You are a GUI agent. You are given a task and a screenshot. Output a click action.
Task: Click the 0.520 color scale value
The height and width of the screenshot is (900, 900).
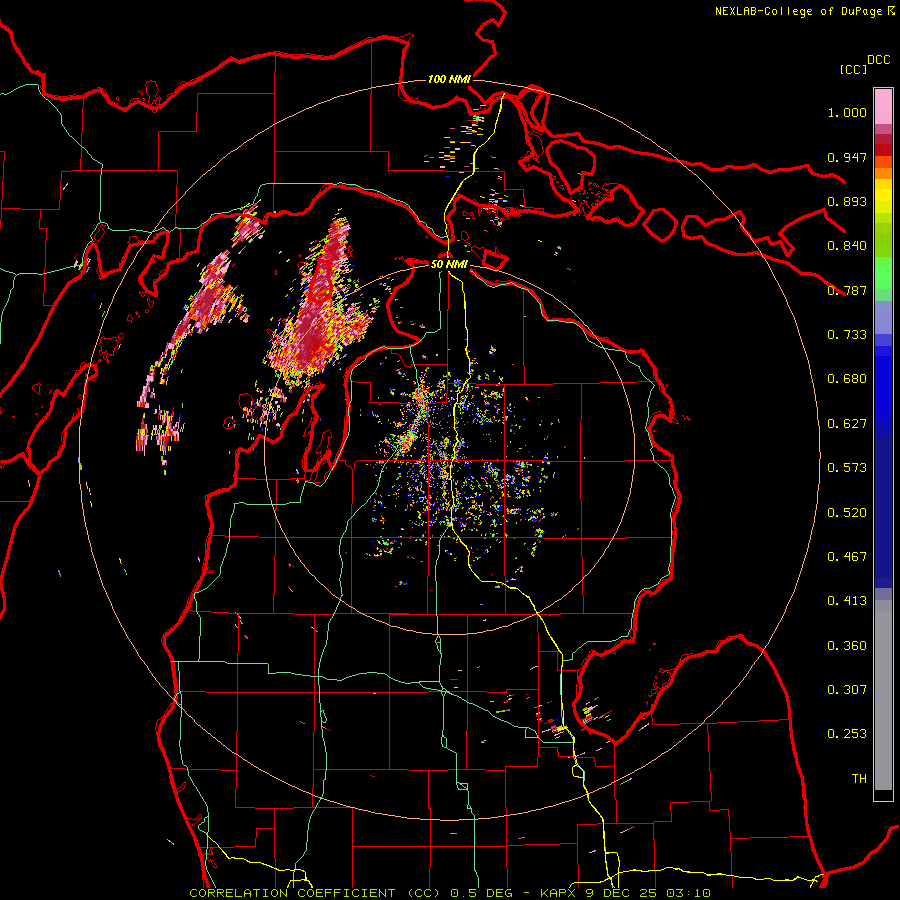click(847, 513)
